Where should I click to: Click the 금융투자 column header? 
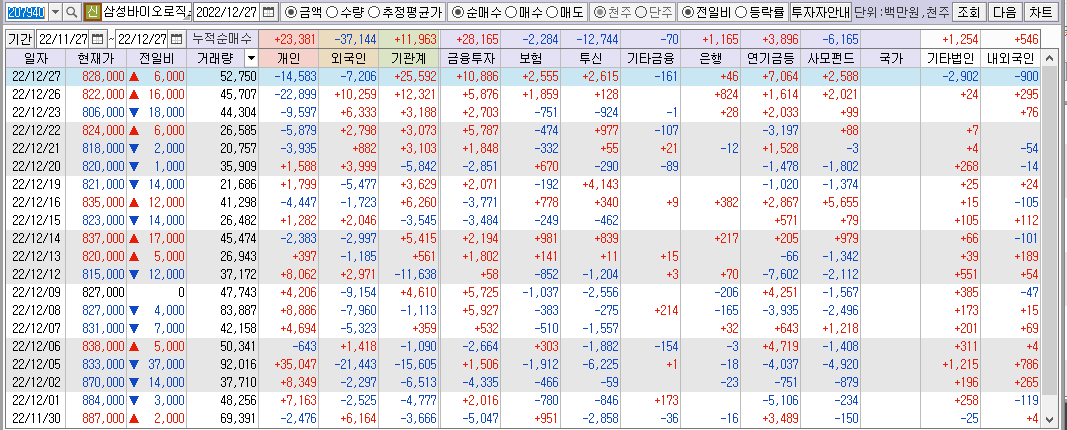coord(470,59)
